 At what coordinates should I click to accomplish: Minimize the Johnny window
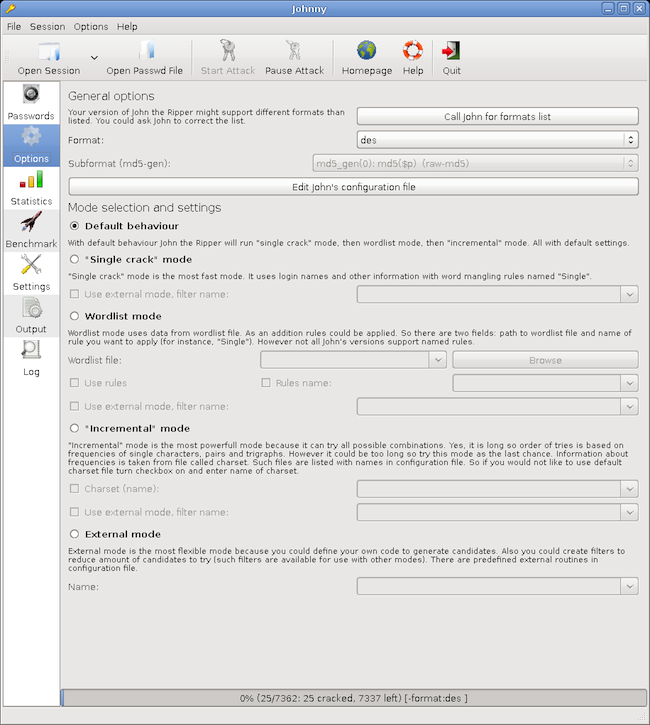(x=608, y=8)
